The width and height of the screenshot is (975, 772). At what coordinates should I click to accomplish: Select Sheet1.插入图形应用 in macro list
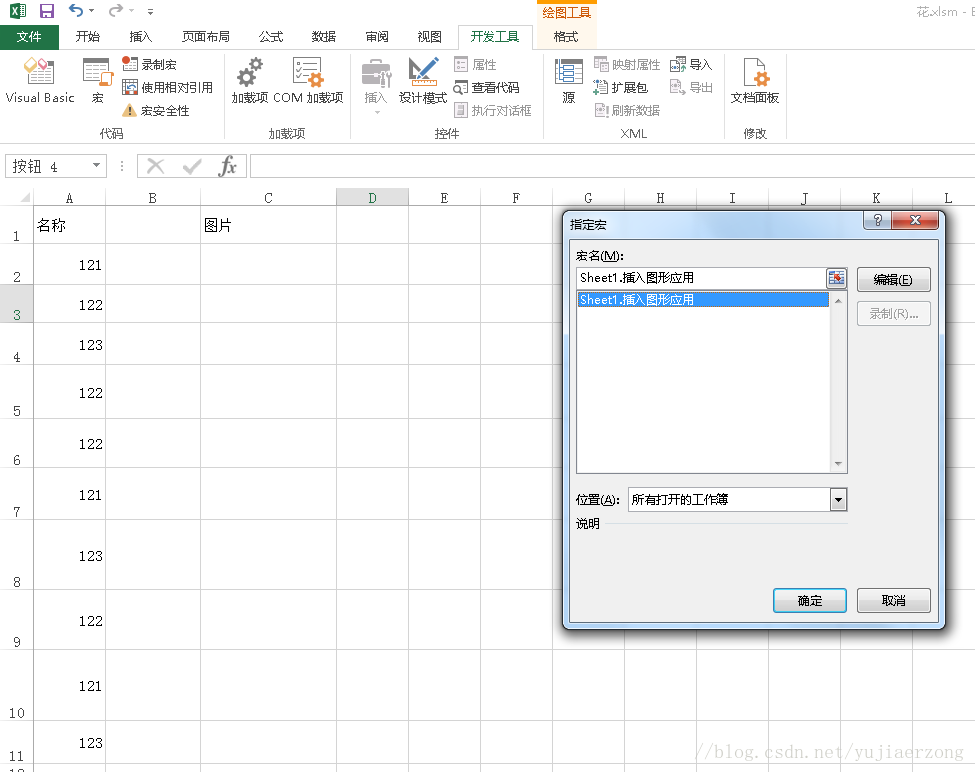point(703,300)
